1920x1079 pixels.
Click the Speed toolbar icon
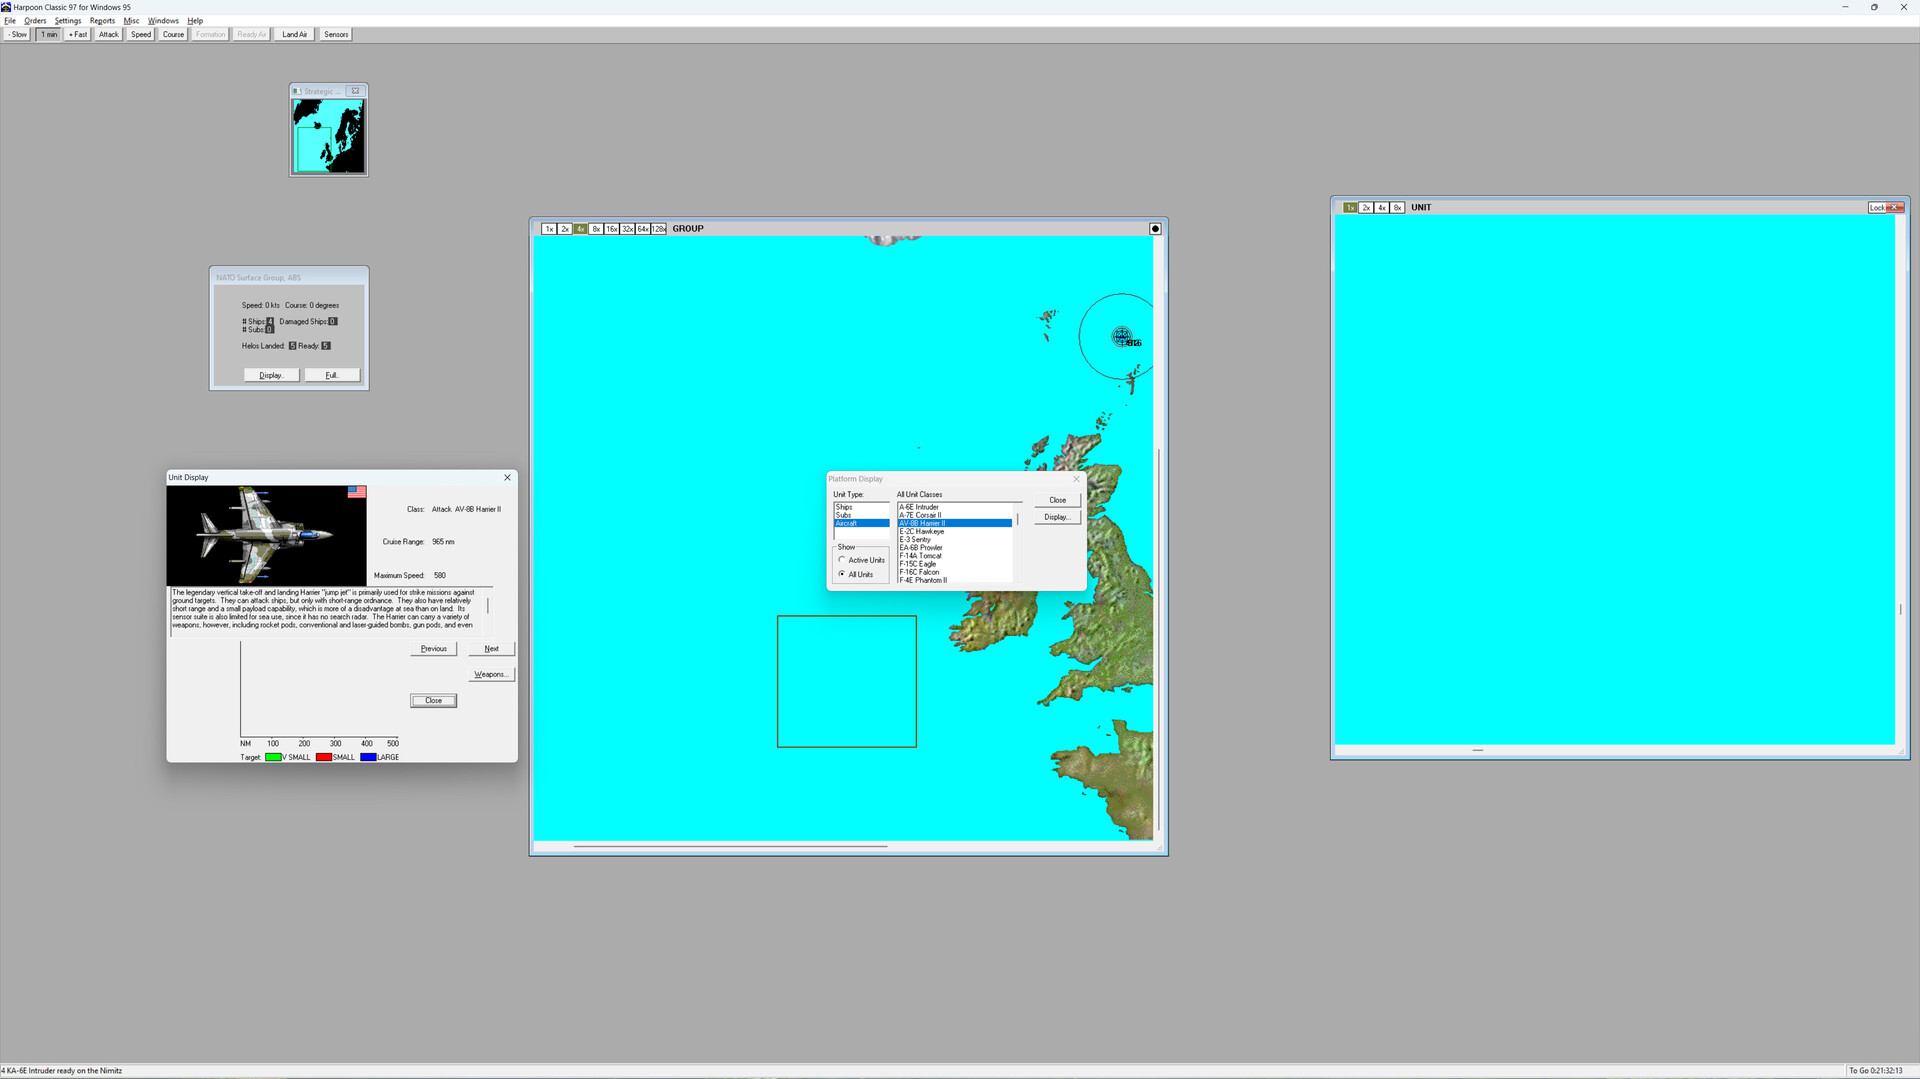click(140, 33)
